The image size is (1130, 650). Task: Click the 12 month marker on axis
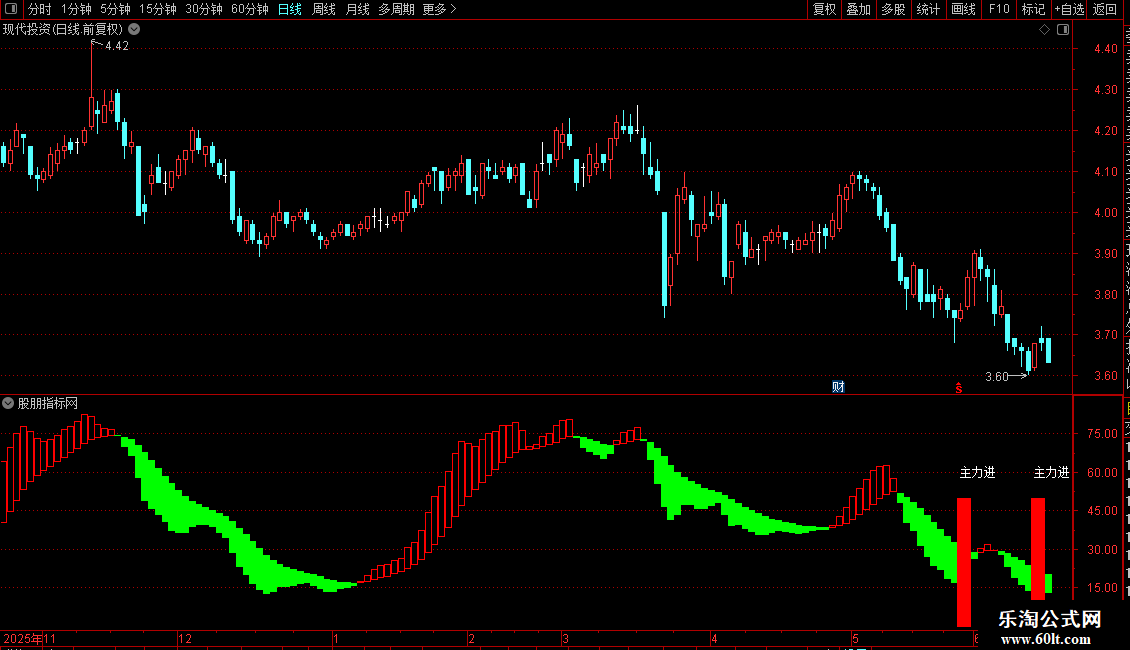click(185, 638)
